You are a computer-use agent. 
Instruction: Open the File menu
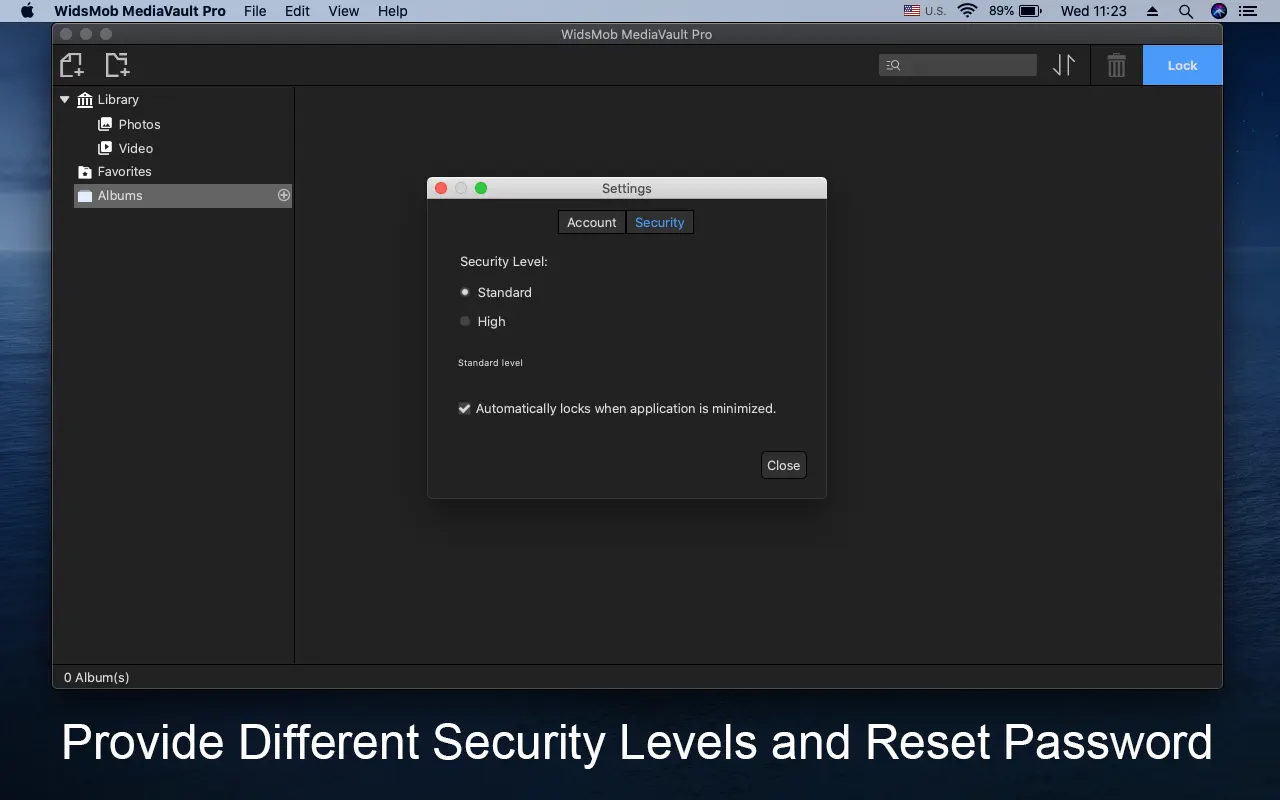[255, 11]
